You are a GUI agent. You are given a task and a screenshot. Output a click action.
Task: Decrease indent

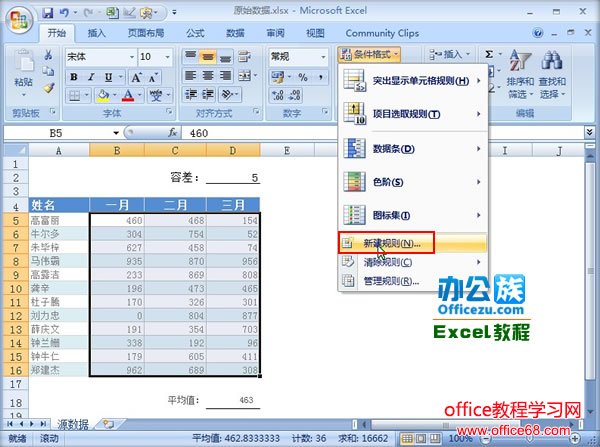[191, 95]
